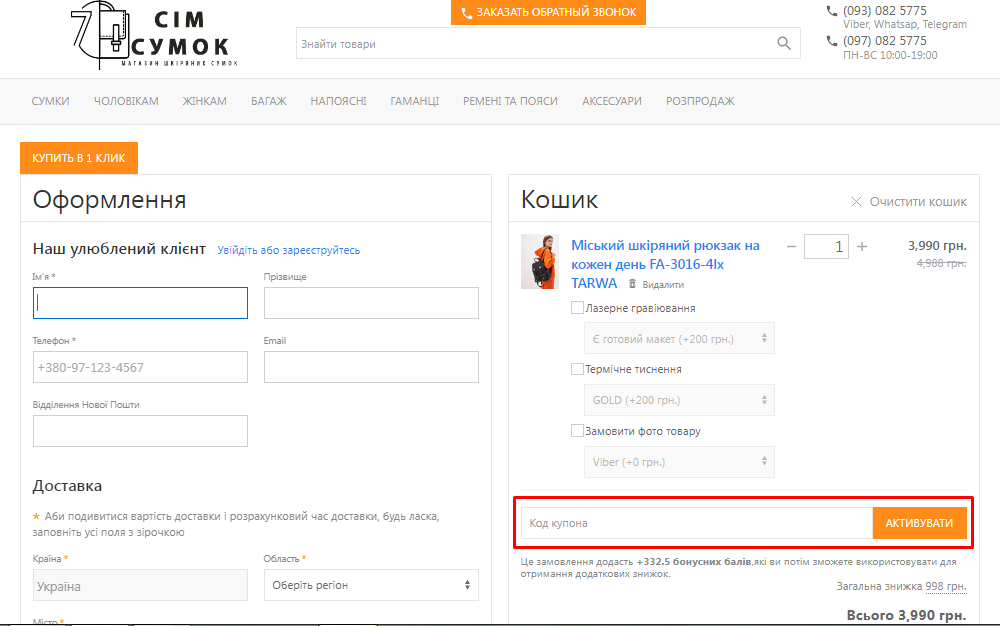Enable the Термічне тиснення checkbox

[x=577, y=369]
